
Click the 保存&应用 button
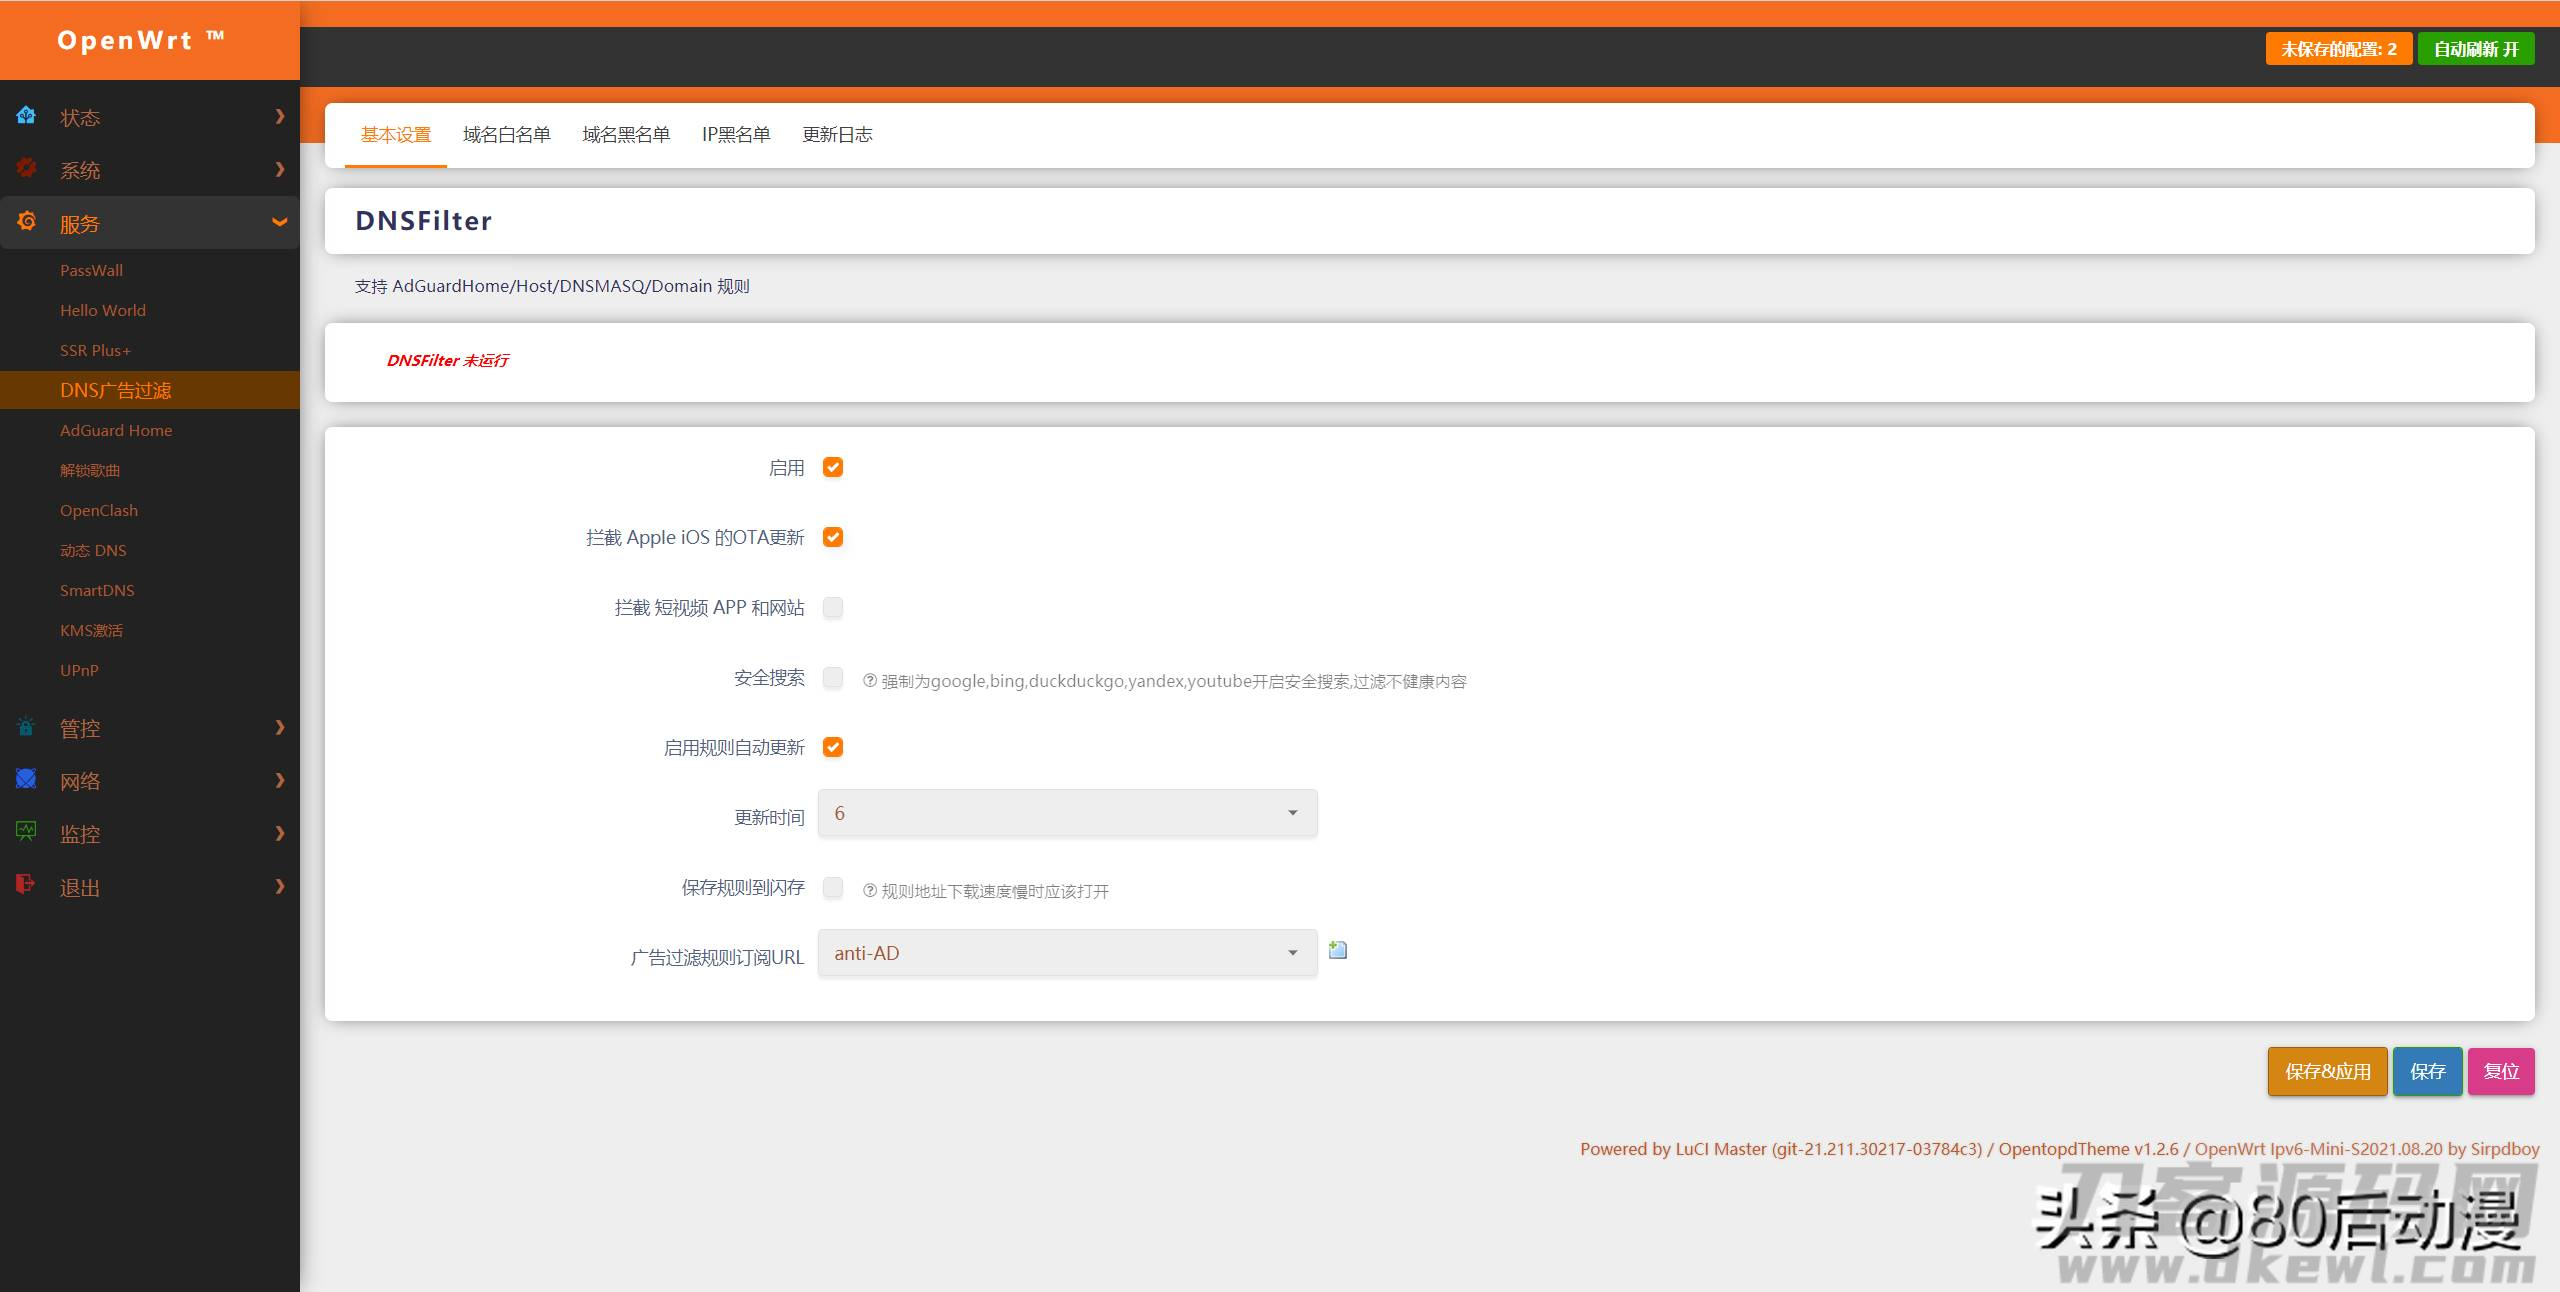tap(2328, 1071)
